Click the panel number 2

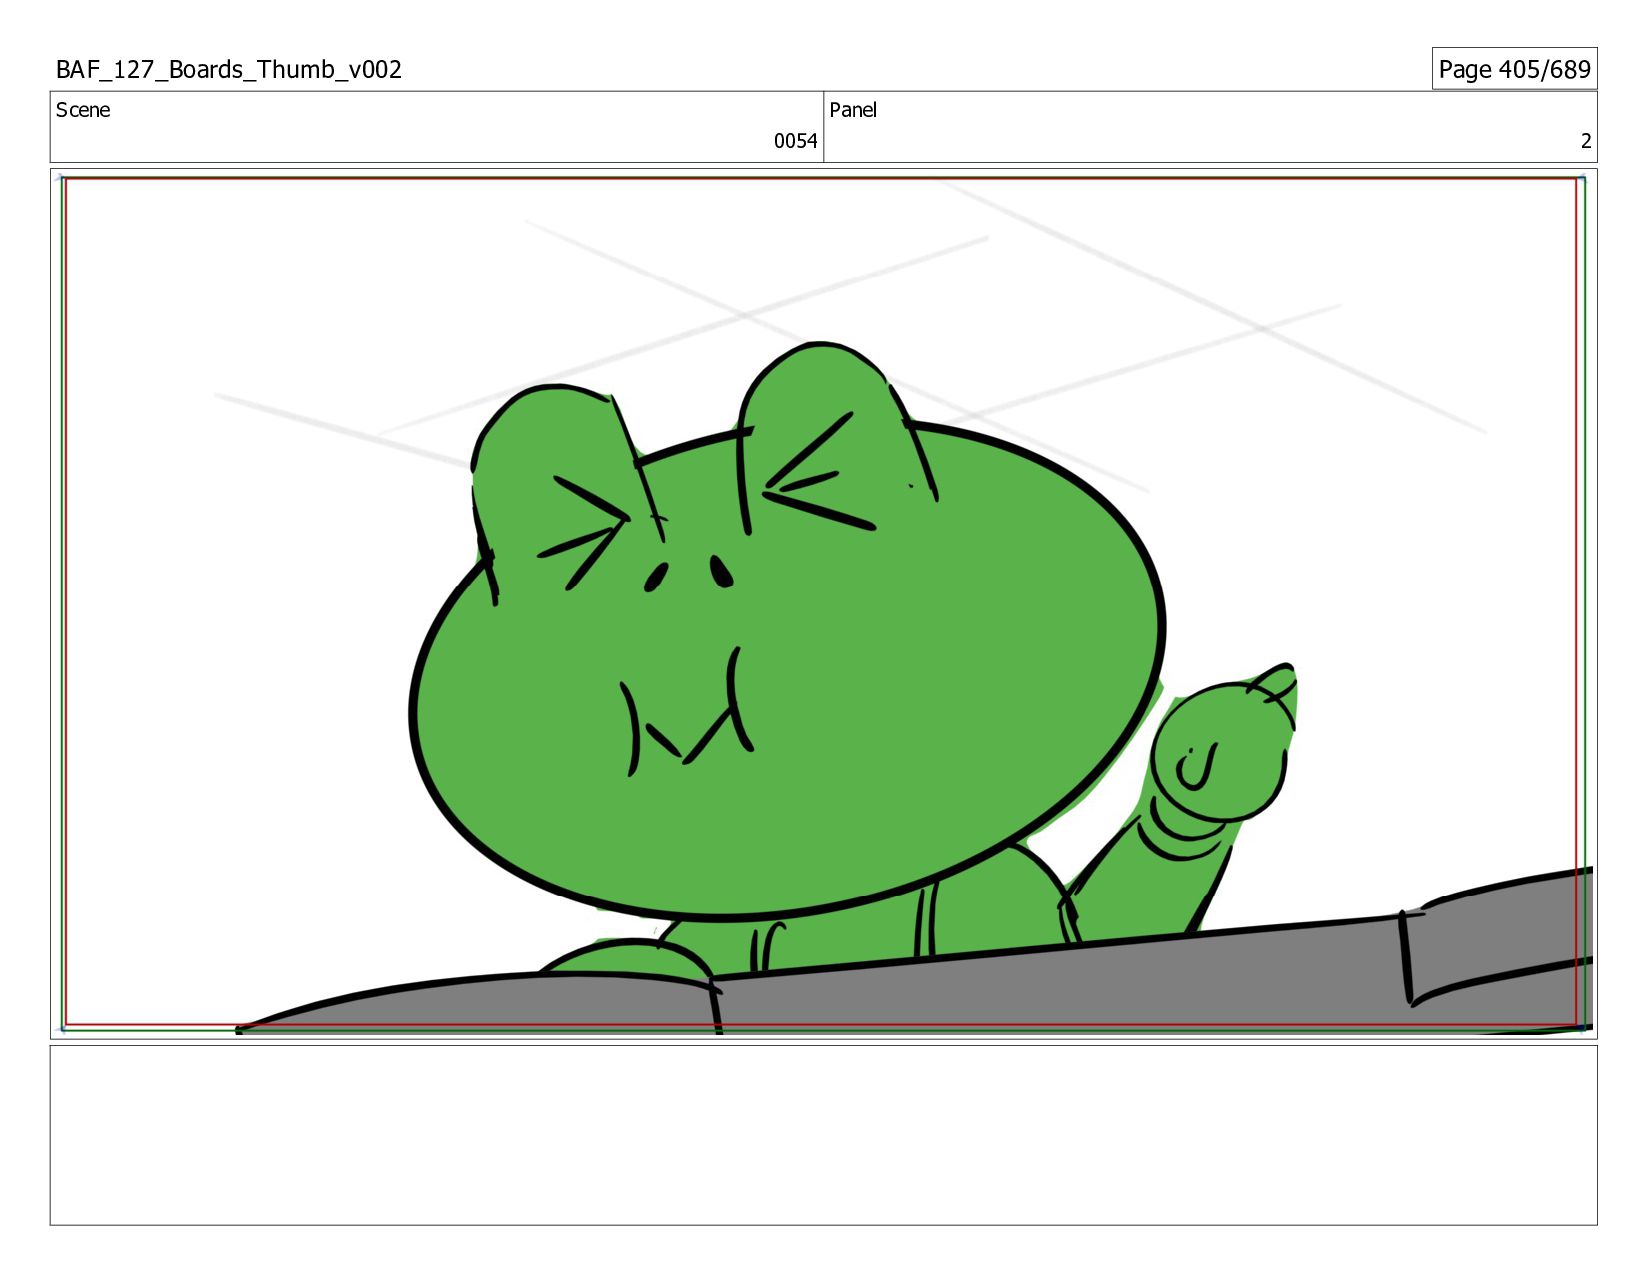coord(1585,141)
